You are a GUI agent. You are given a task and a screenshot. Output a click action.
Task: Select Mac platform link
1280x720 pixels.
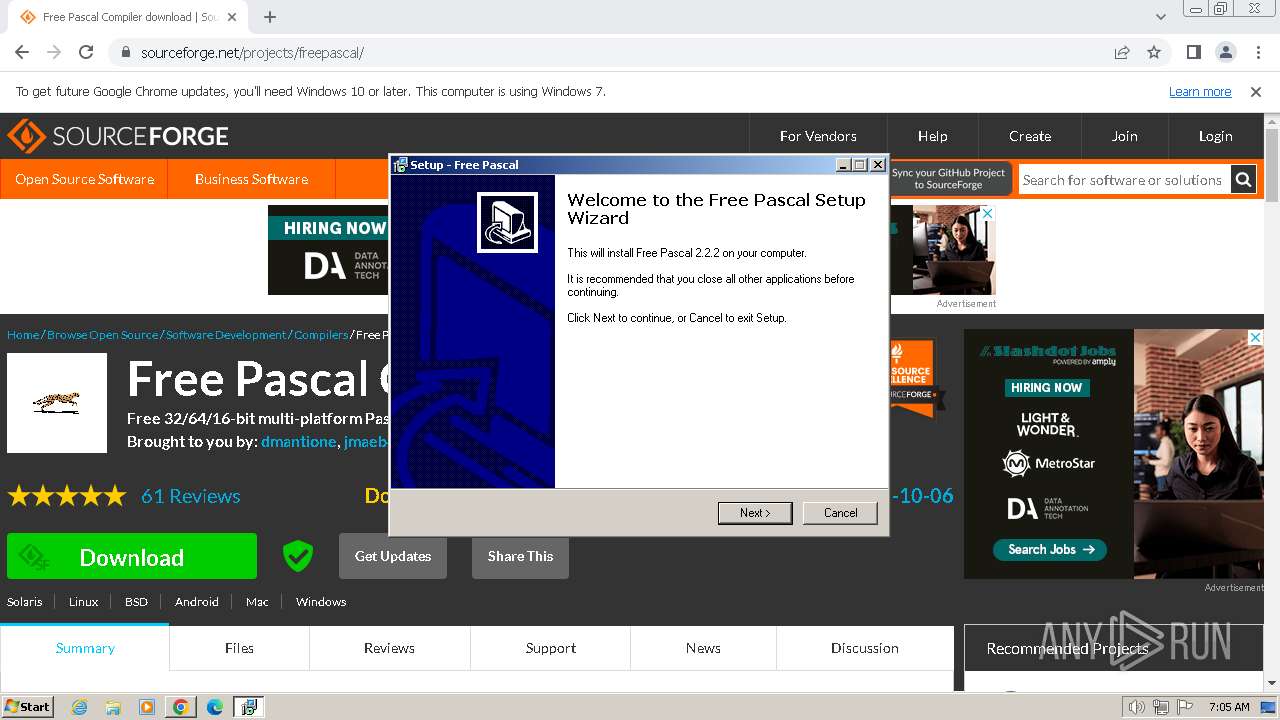[x=257, y=602]
